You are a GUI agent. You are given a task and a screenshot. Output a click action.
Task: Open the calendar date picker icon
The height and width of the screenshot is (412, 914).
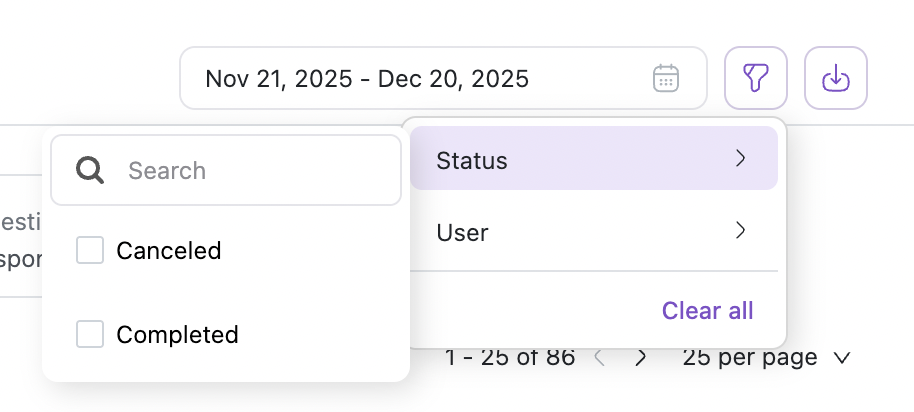coord(666,78)
